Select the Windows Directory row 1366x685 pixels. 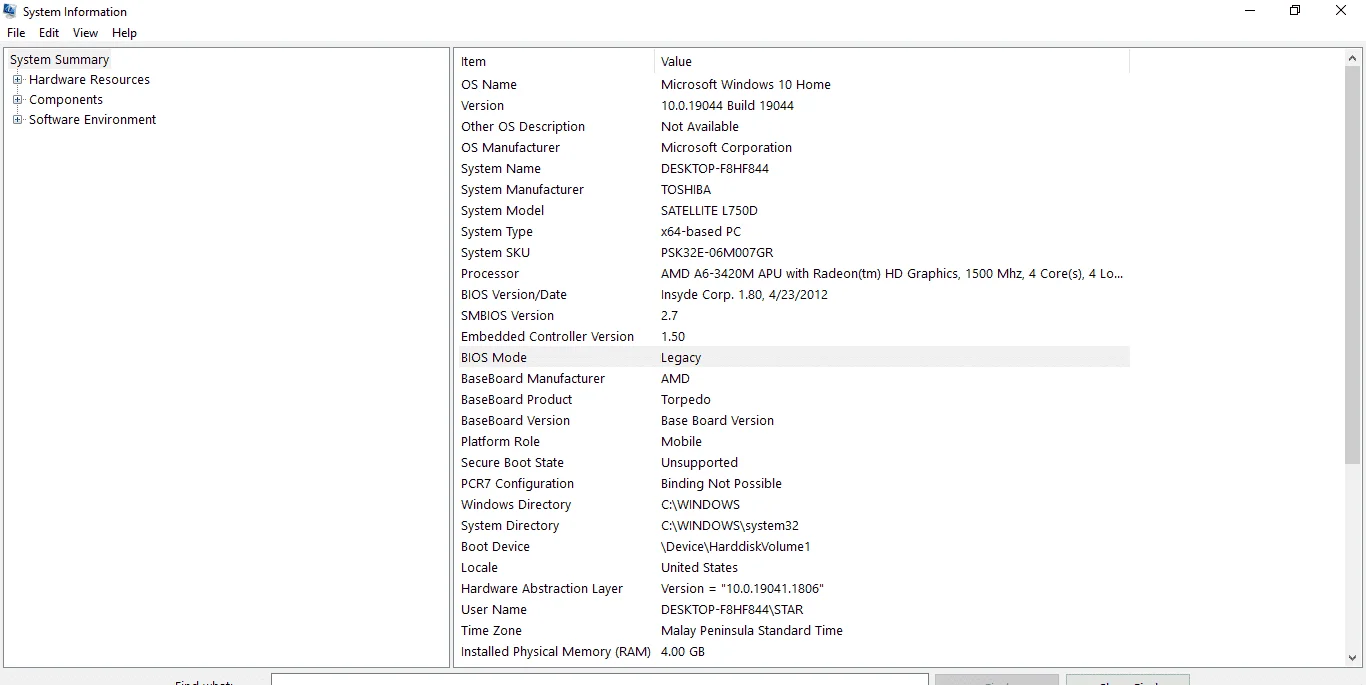coord(792,505)
